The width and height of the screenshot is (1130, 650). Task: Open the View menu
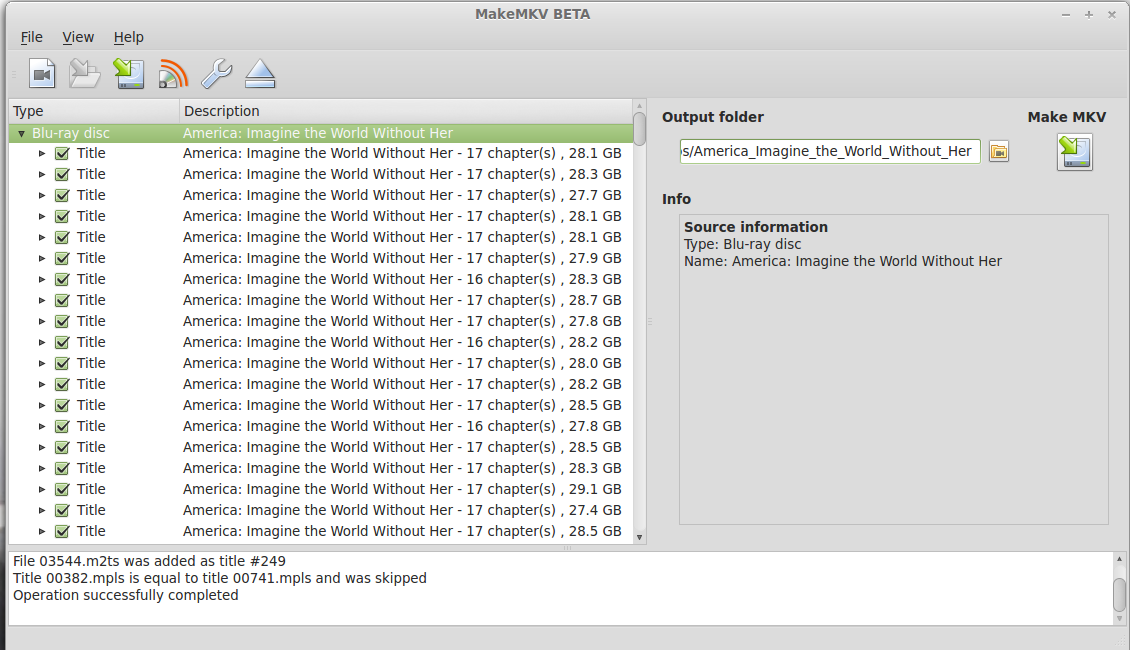tap(78, 37)
